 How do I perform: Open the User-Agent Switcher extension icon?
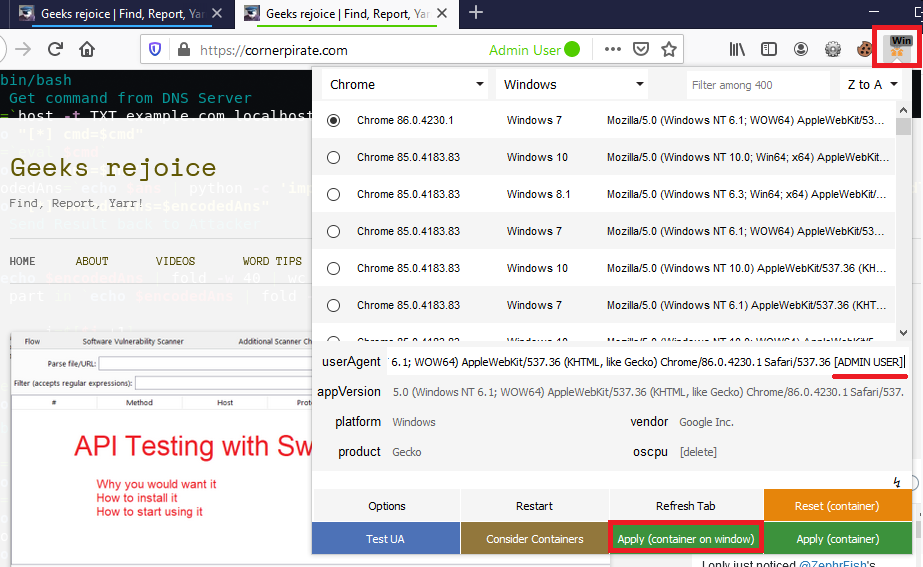pyautogui.click(x=901, y=48)
